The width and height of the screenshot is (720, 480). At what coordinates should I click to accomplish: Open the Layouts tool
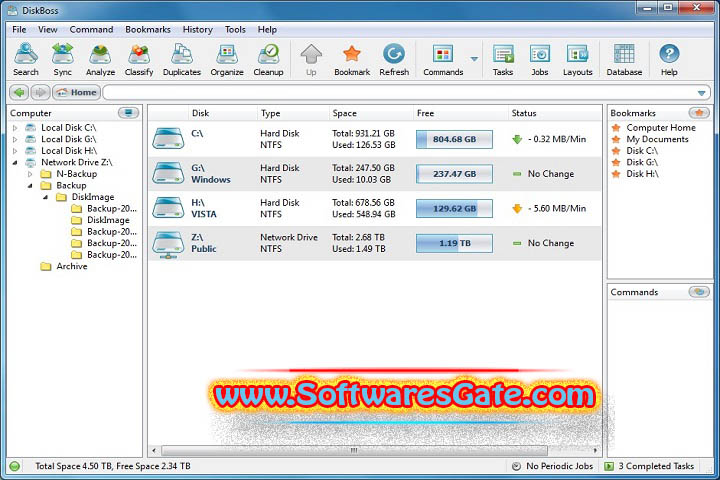tap(578, 59)
